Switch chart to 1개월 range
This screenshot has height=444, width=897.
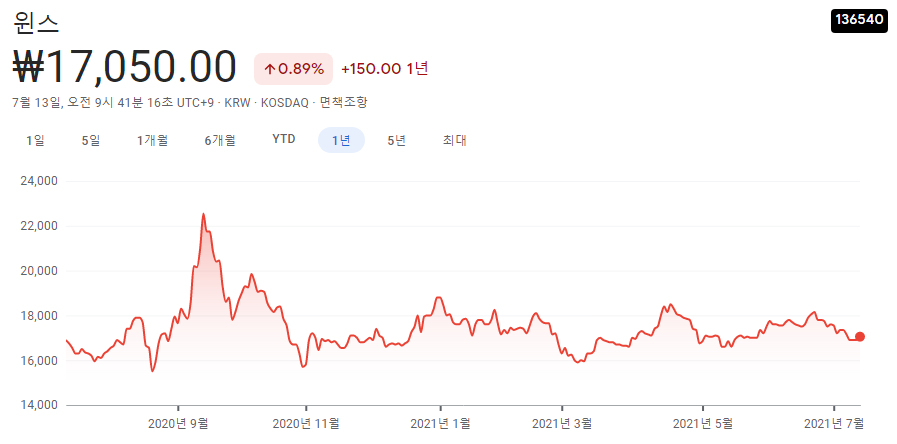coord(152,140)
